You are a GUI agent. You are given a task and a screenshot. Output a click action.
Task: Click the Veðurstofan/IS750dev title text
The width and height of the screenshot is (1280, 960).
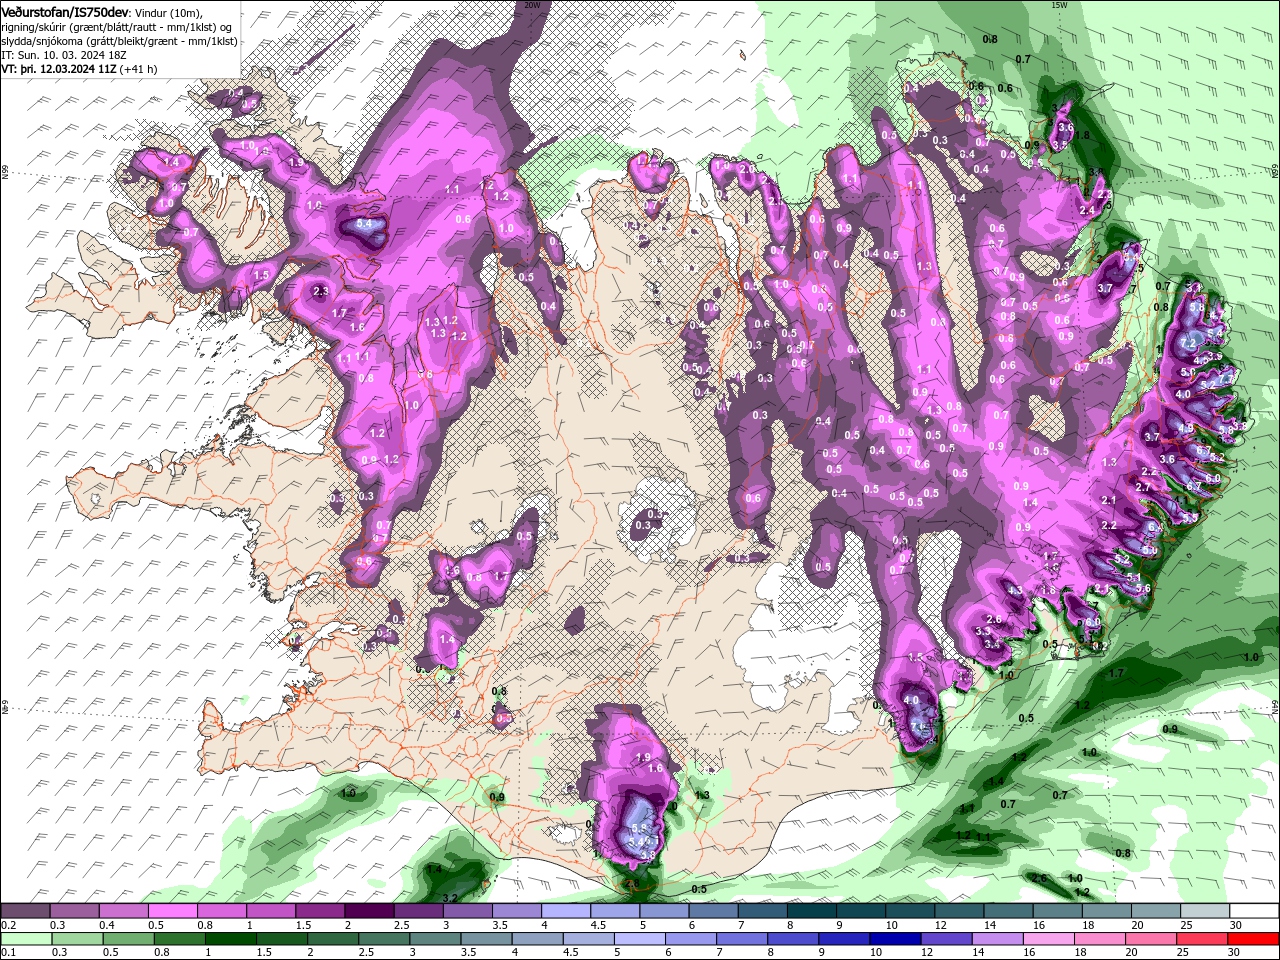click(64, 11)
